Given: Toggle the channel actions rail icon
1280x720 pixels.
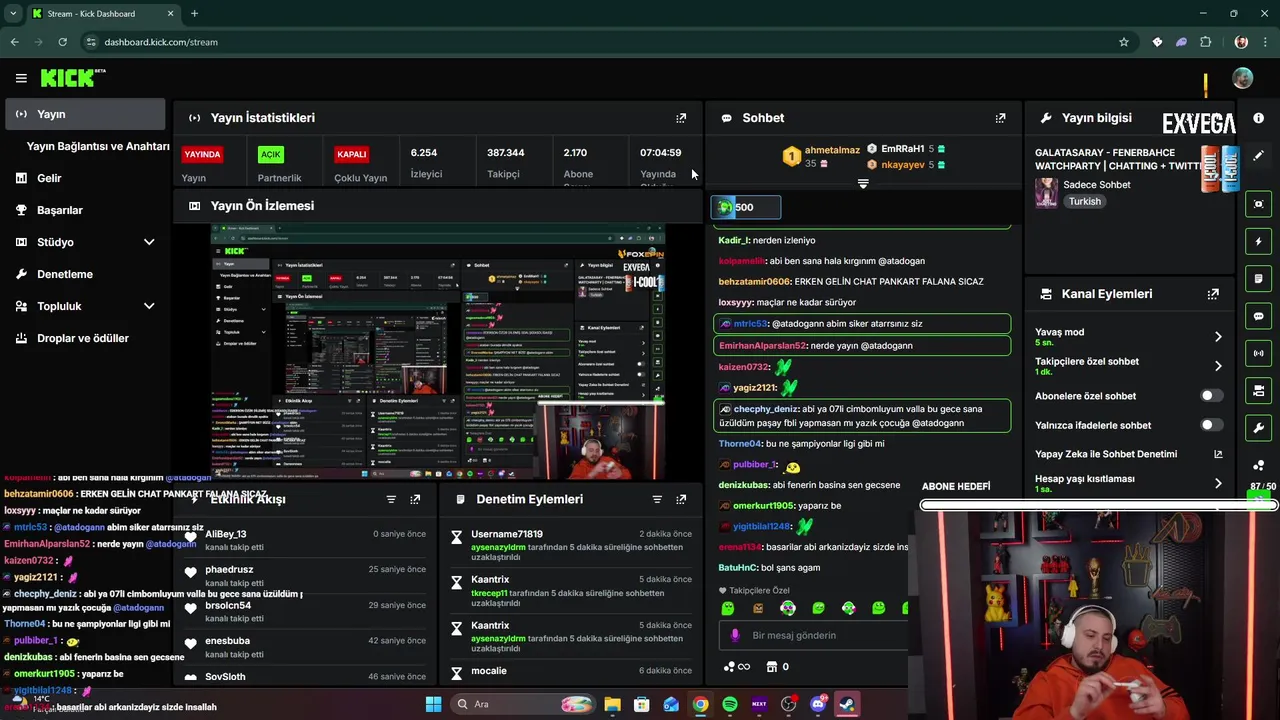Looking at the screenshot, I should coord(1258,390).
